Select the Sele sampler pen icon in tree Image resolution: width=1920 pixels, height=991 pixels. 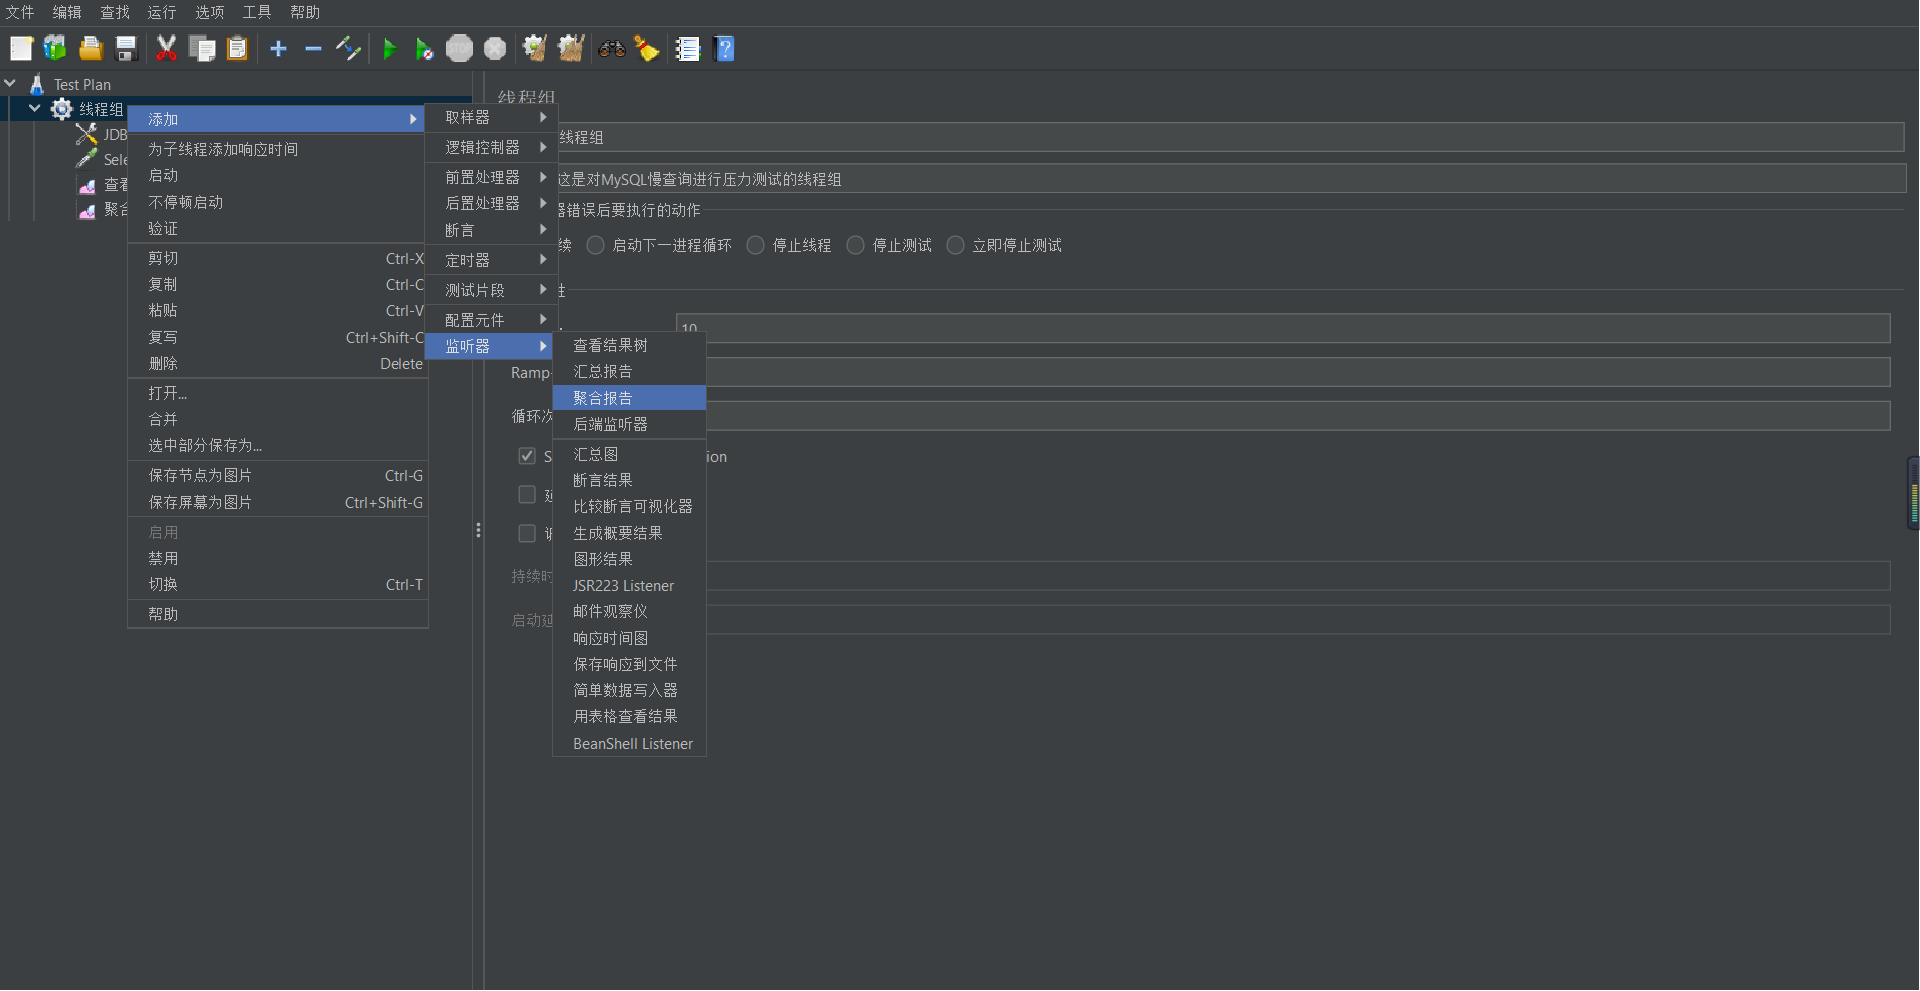(x=87, y=159)
